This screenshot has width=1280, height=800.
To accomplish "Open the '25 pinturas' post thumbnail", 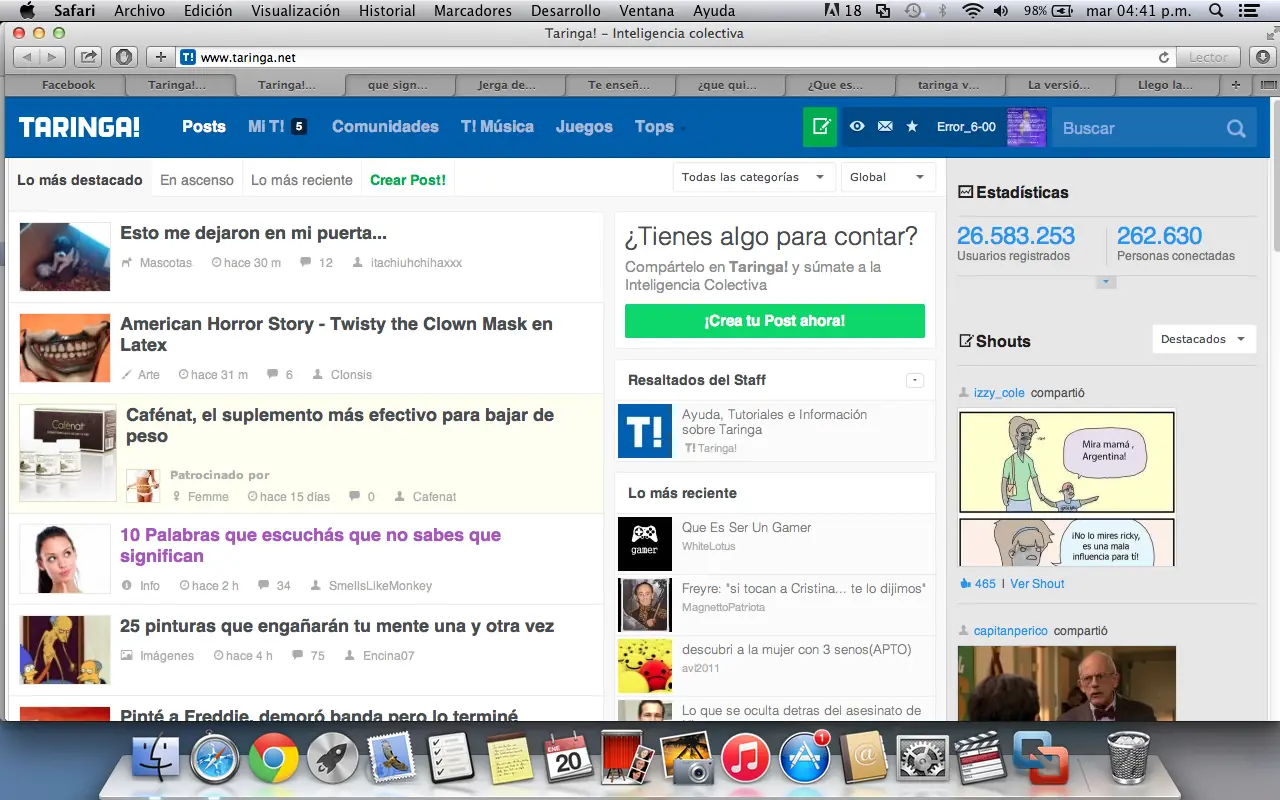I will coord(65,650).
